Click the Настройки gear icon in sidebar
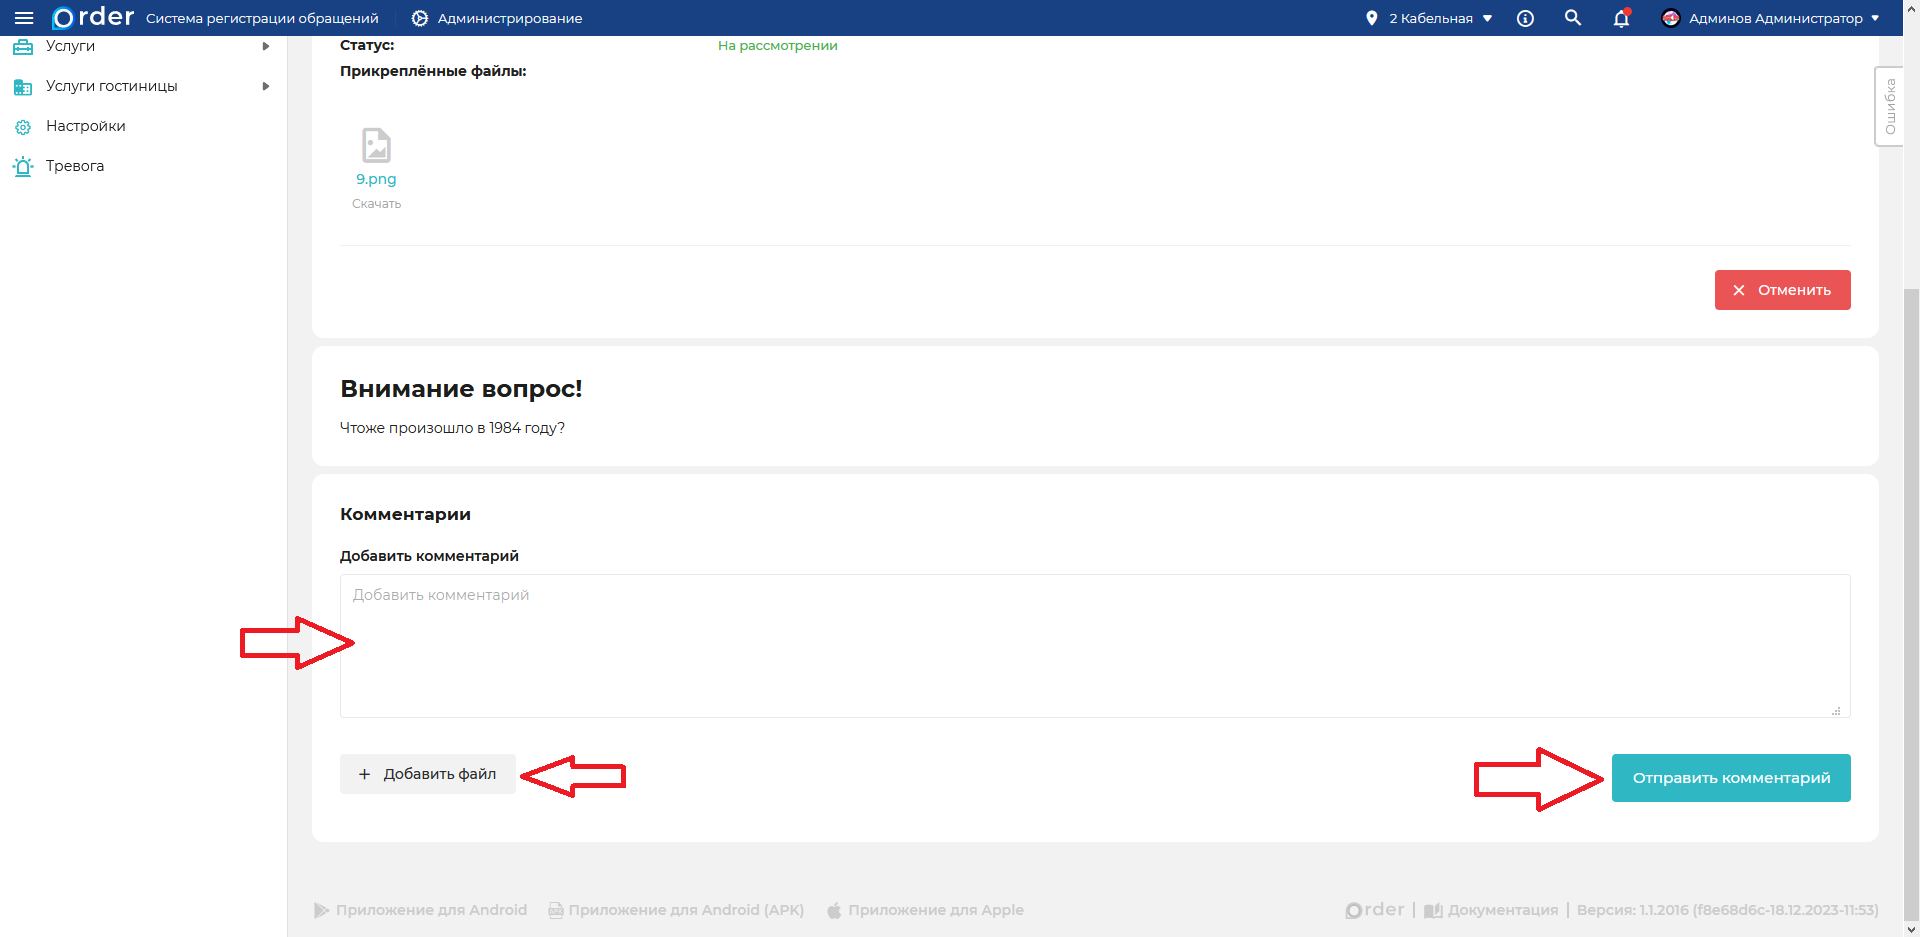 tap(23, 127)
